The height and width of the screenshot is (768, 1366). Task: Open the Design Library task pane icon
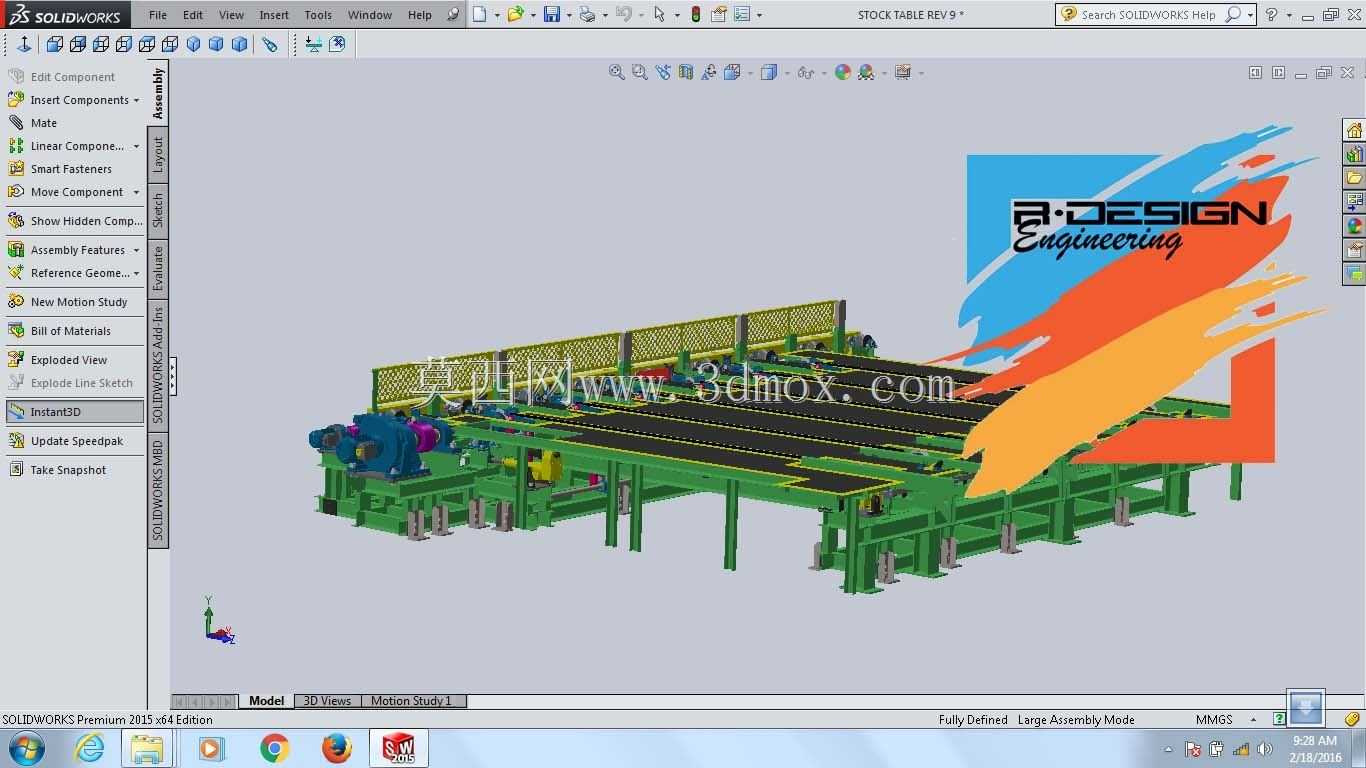tap(1354, 154)
